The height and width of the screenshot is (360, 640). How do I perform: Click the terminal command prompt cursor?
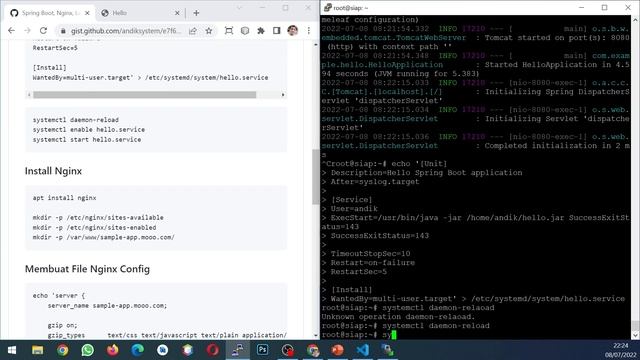394,335
